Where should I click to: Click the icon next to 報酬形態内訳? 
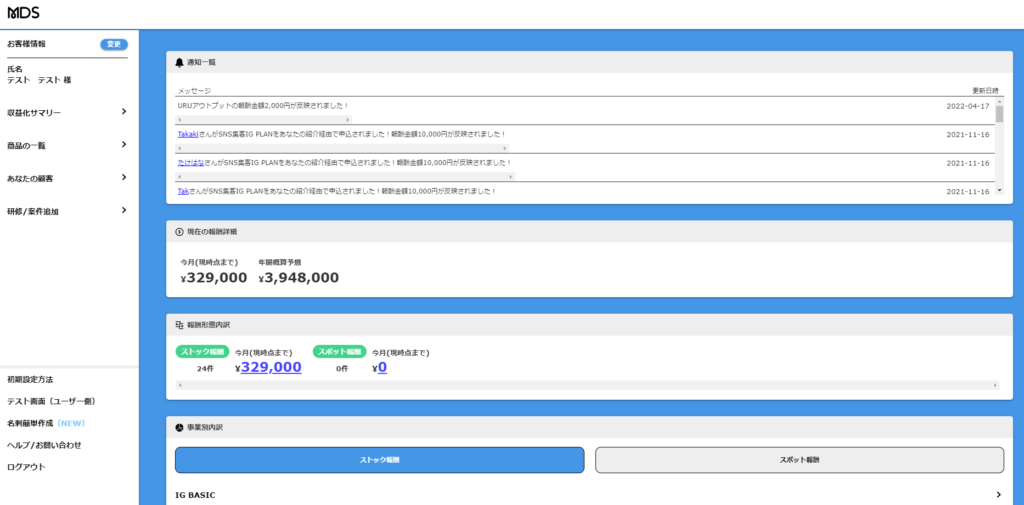click(179, 325)
